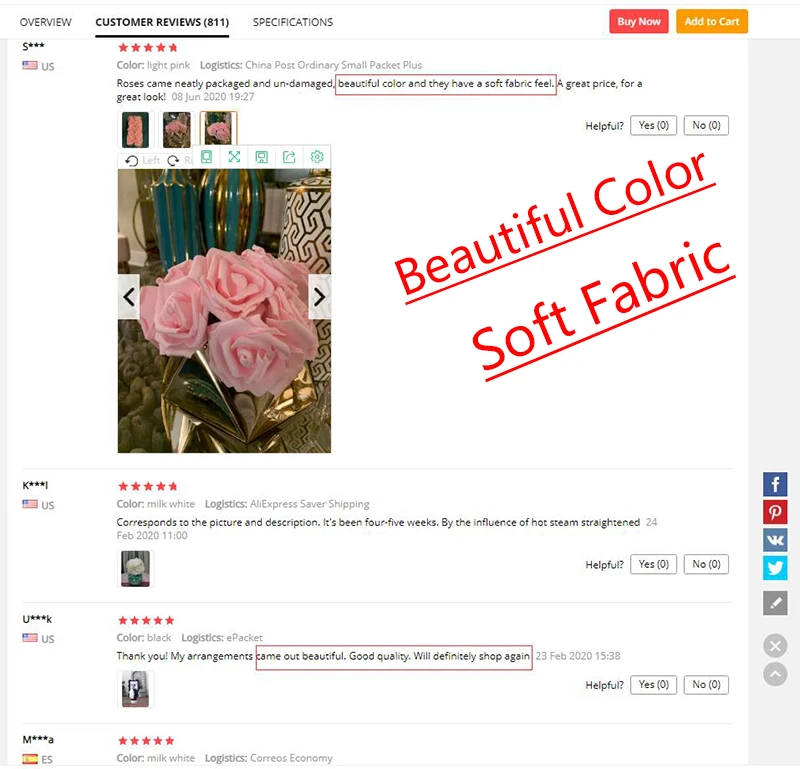Mark S*** review helpful with Yes (0)
Viewport: 800px width, 769px height.
654,126
